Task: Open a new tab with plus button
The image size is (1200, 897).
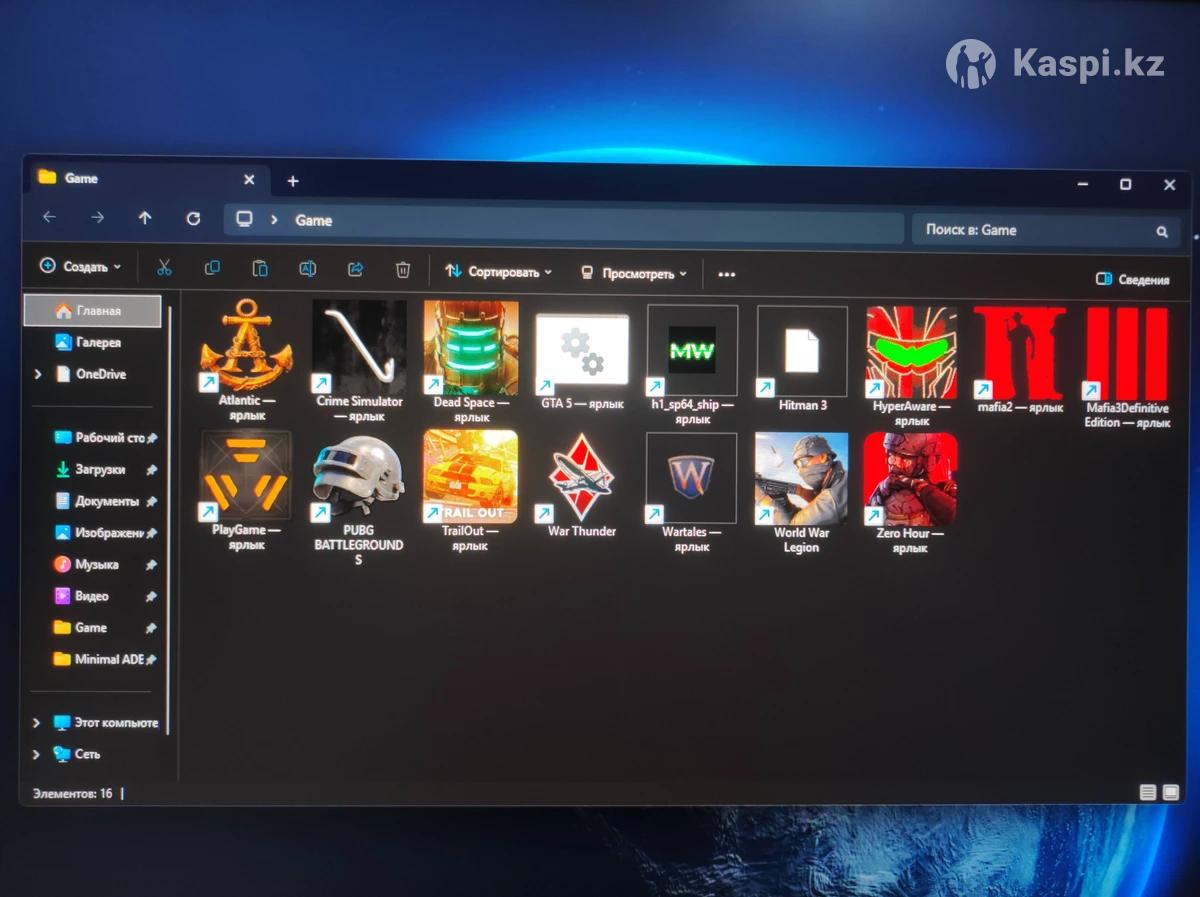Action: [x=293, y=181]
